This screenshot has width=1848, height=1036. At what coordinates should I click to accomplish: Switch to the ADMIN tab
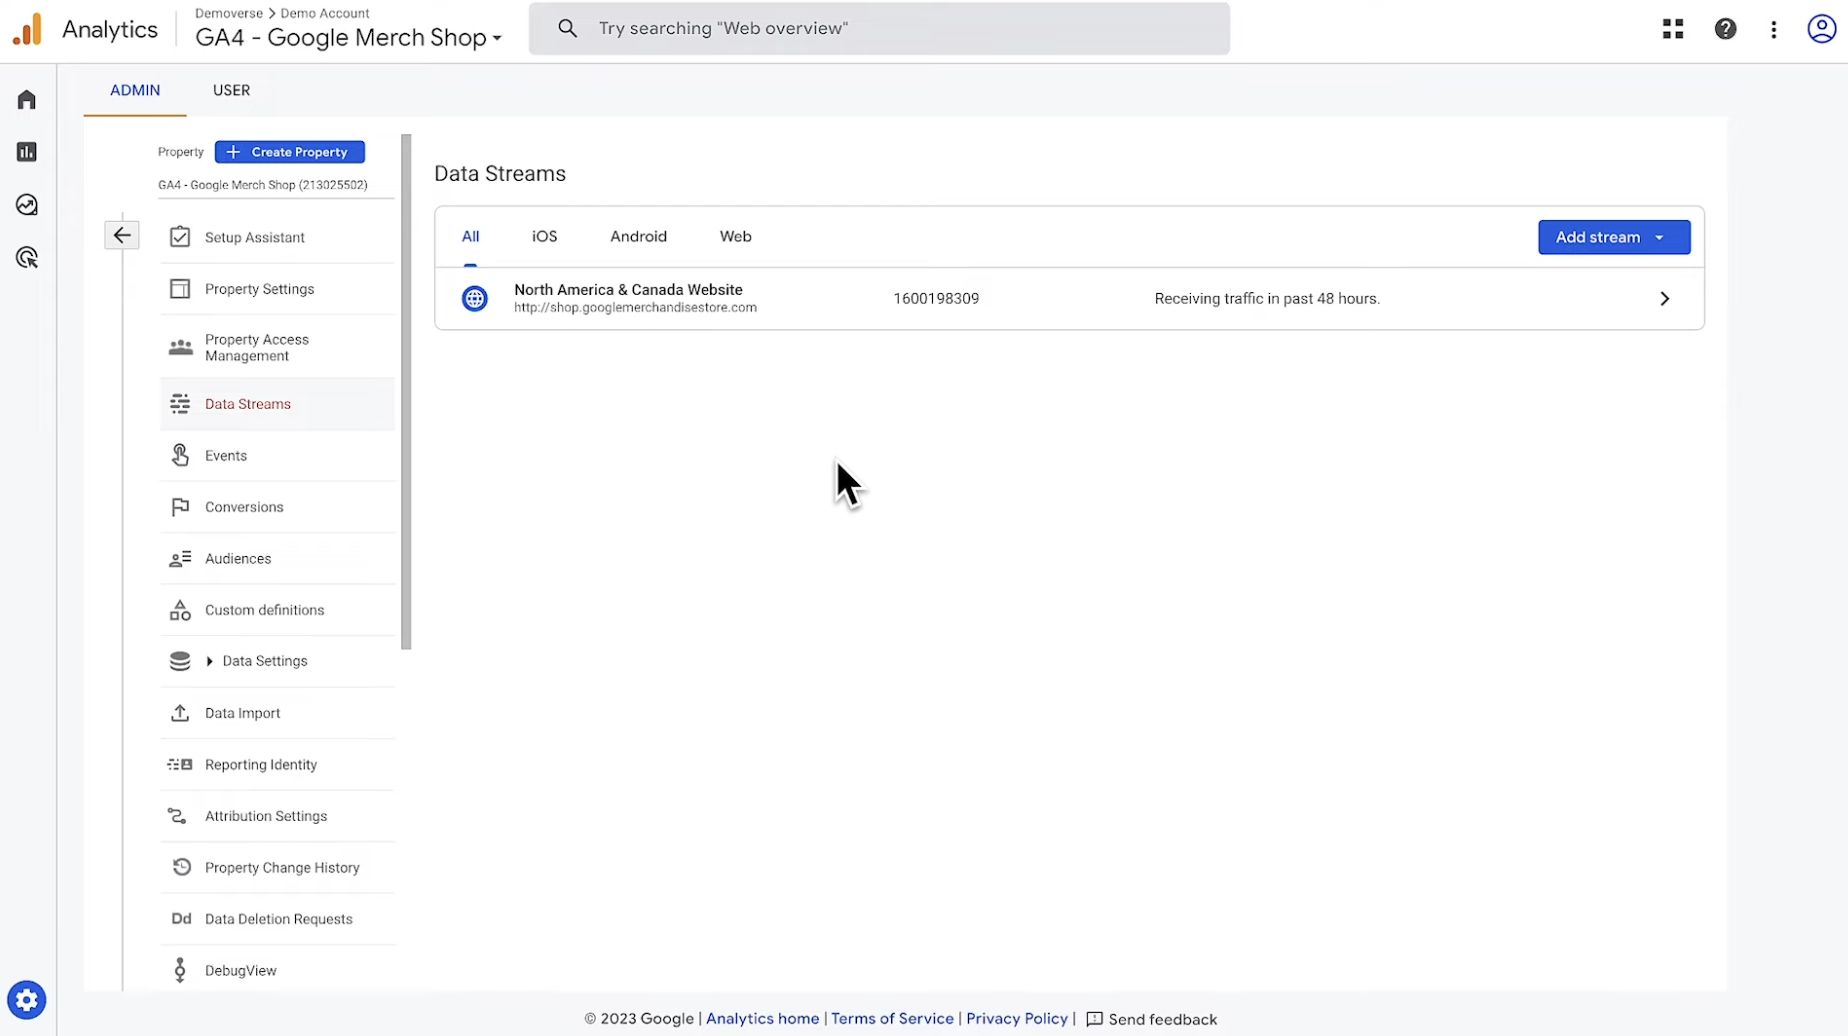coord(135,90)
